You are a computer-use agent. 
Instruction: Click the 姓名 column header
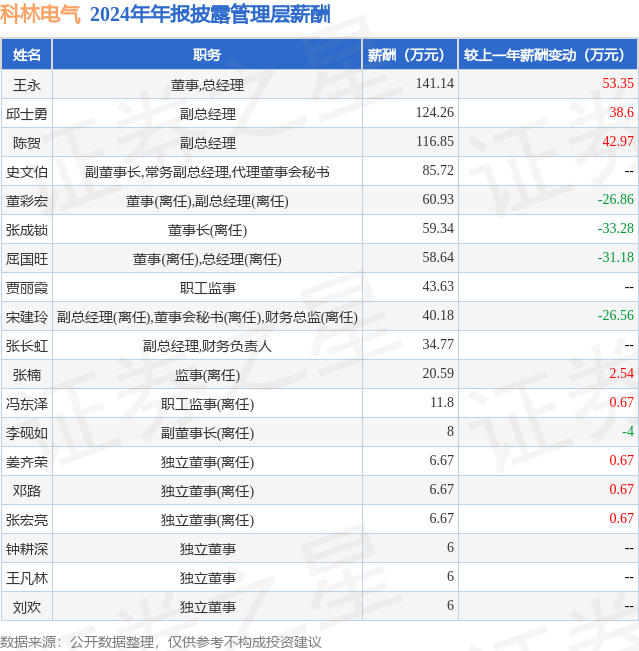27,55
